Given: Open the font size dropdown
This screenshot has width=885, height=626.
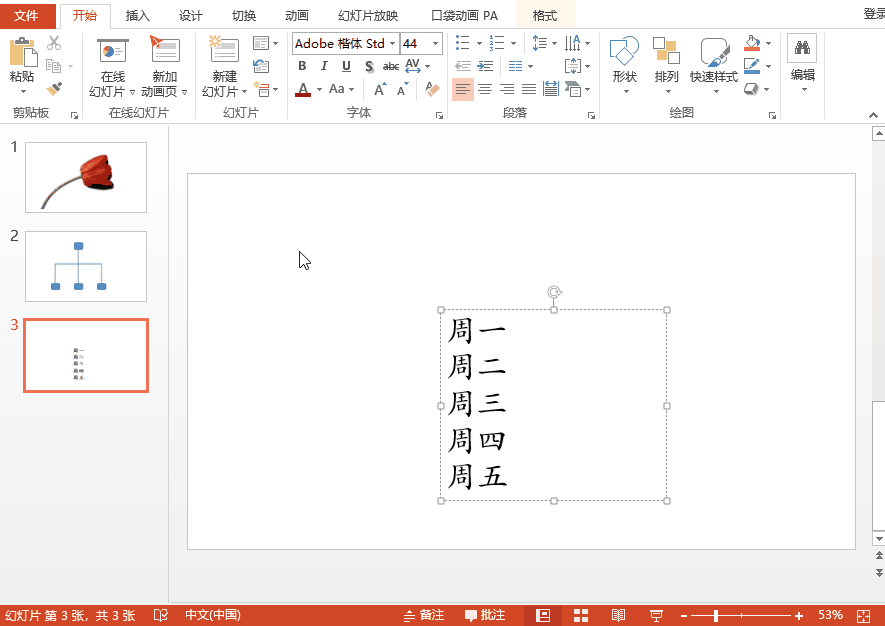Looking at the screenshot, I should click(x=436, y=43).
